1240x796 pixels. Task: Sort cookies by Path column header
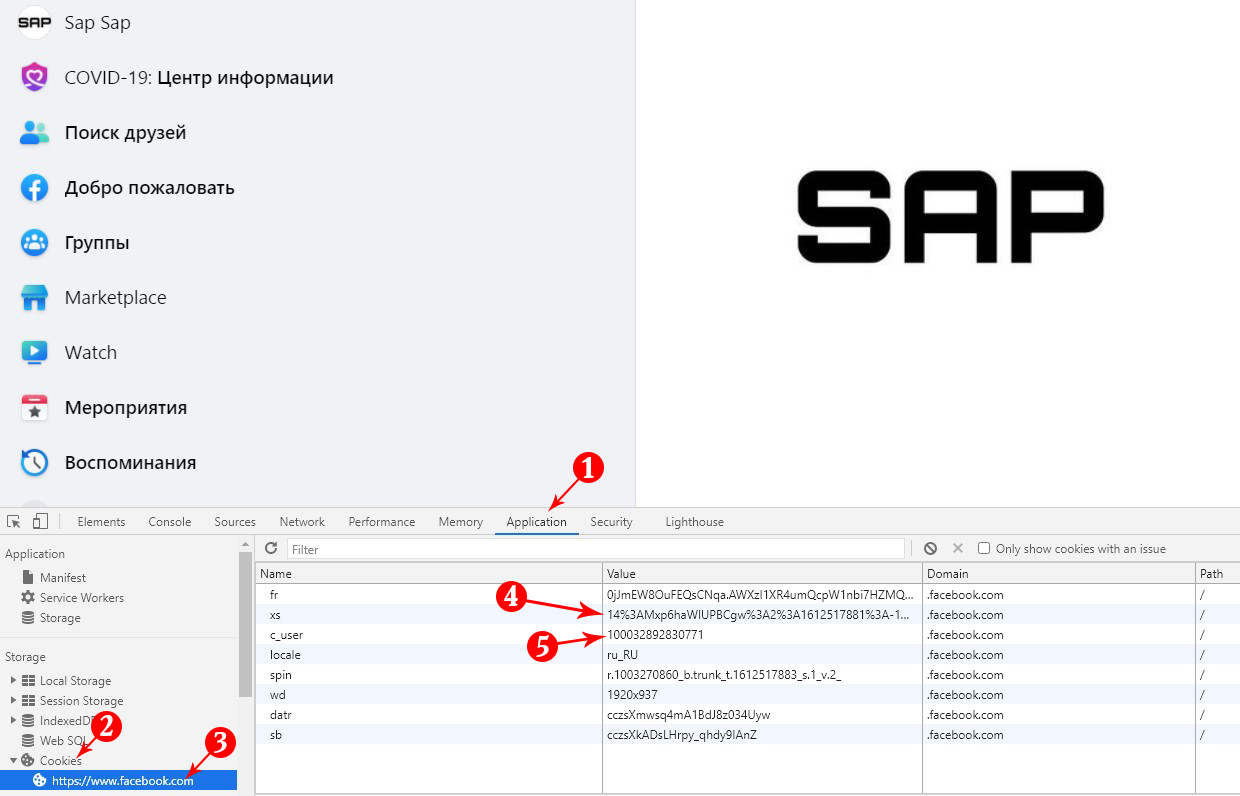click(x=1219, y=574)
